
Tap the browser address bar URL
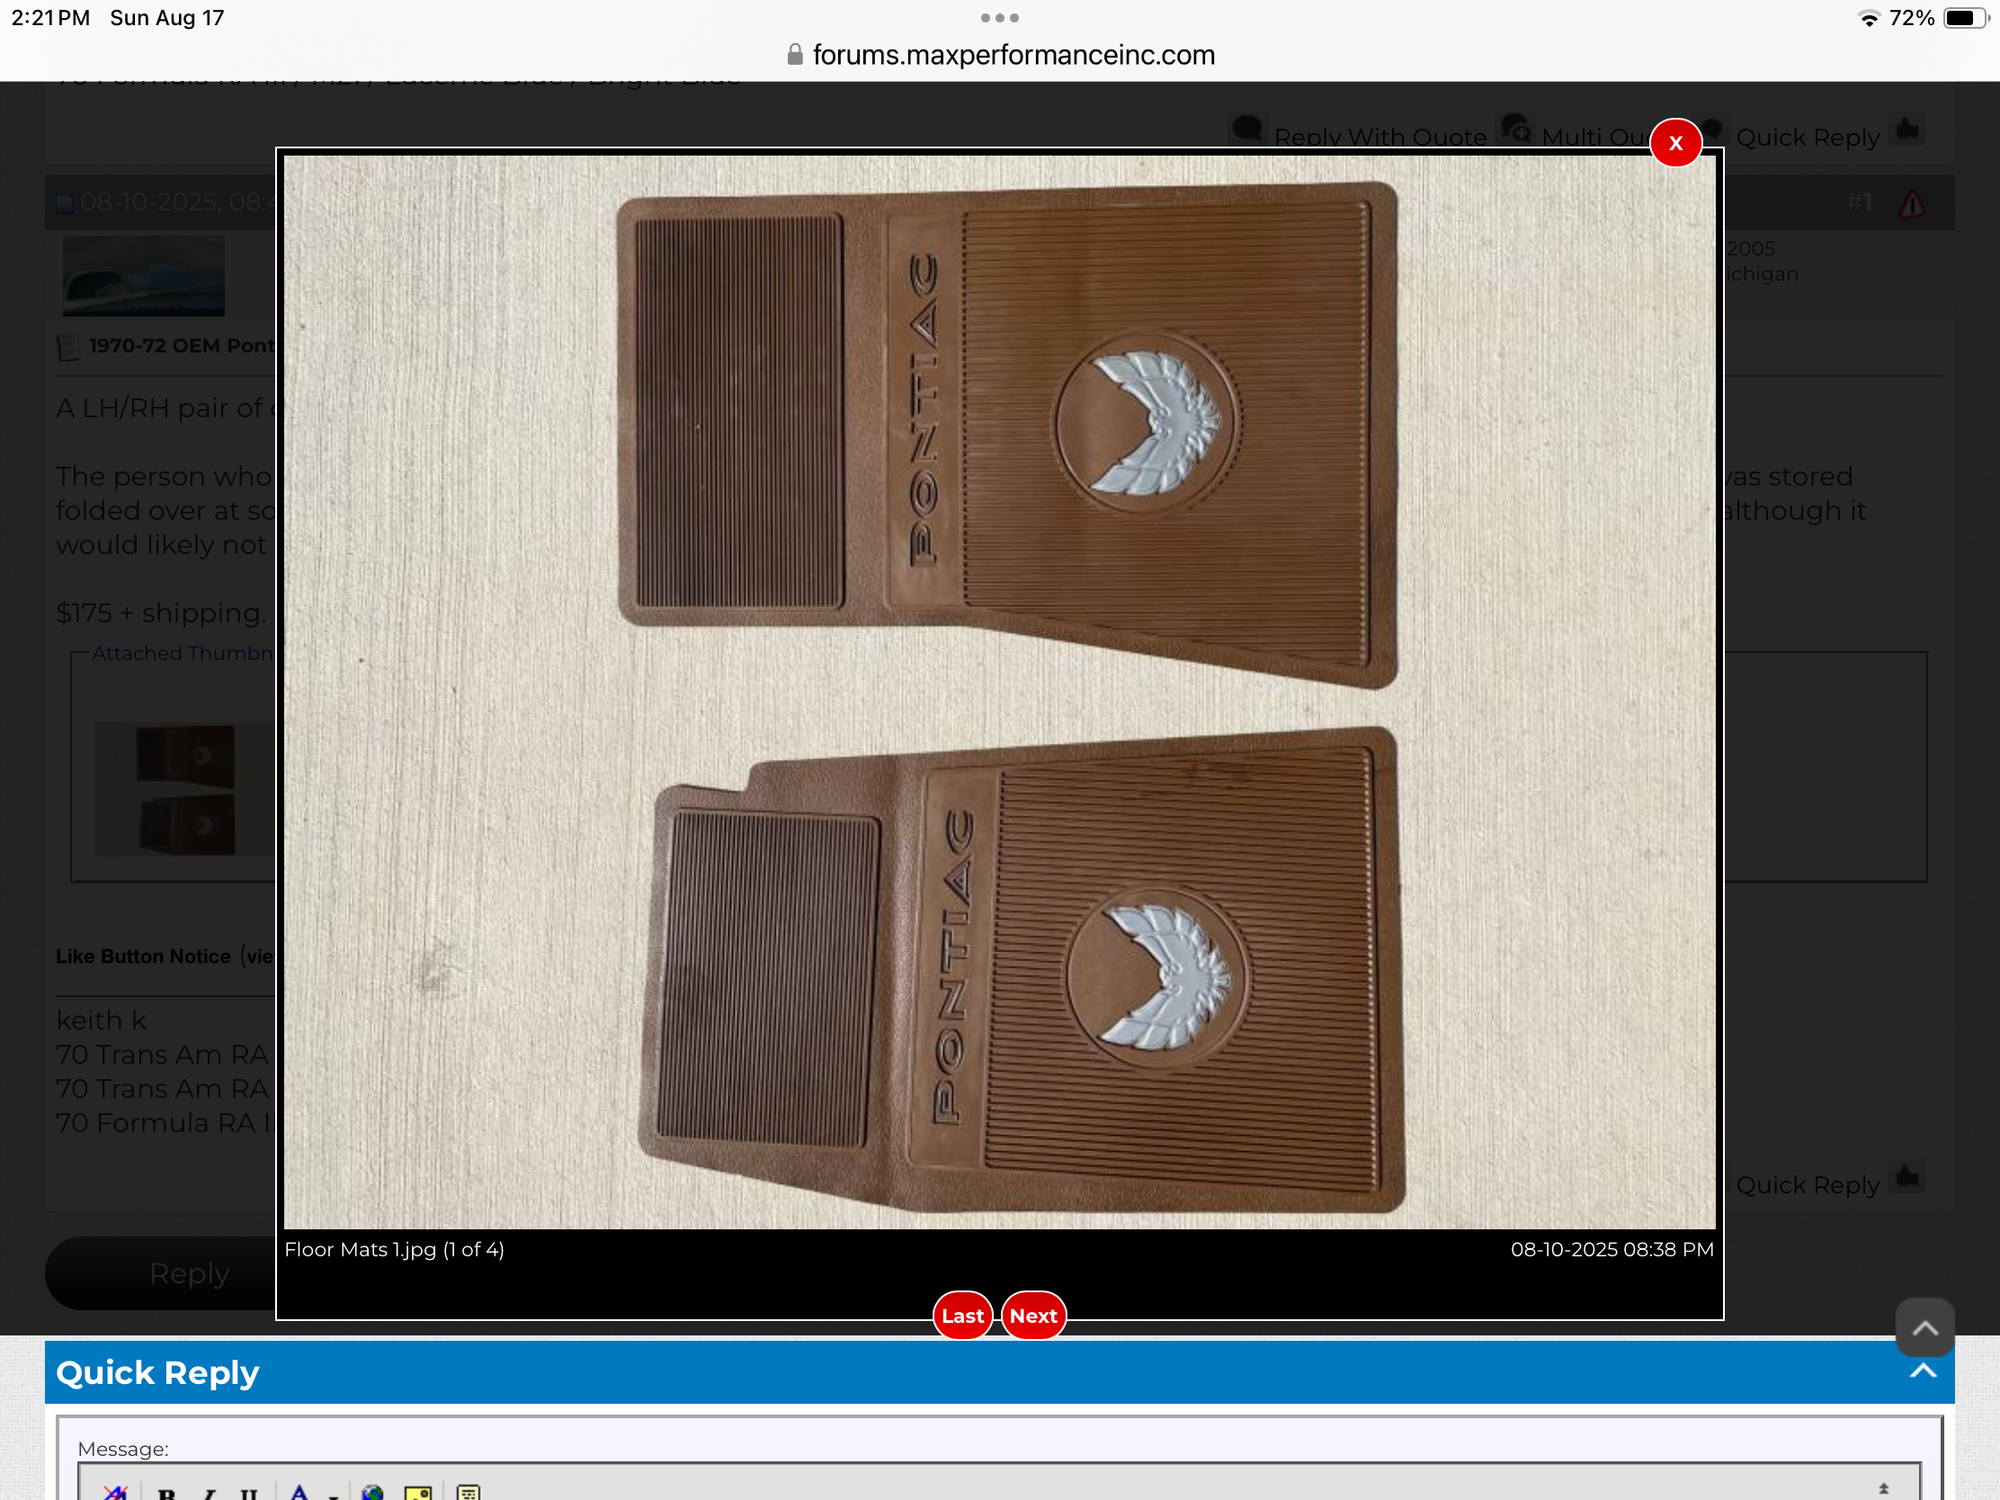[1012, 55]
